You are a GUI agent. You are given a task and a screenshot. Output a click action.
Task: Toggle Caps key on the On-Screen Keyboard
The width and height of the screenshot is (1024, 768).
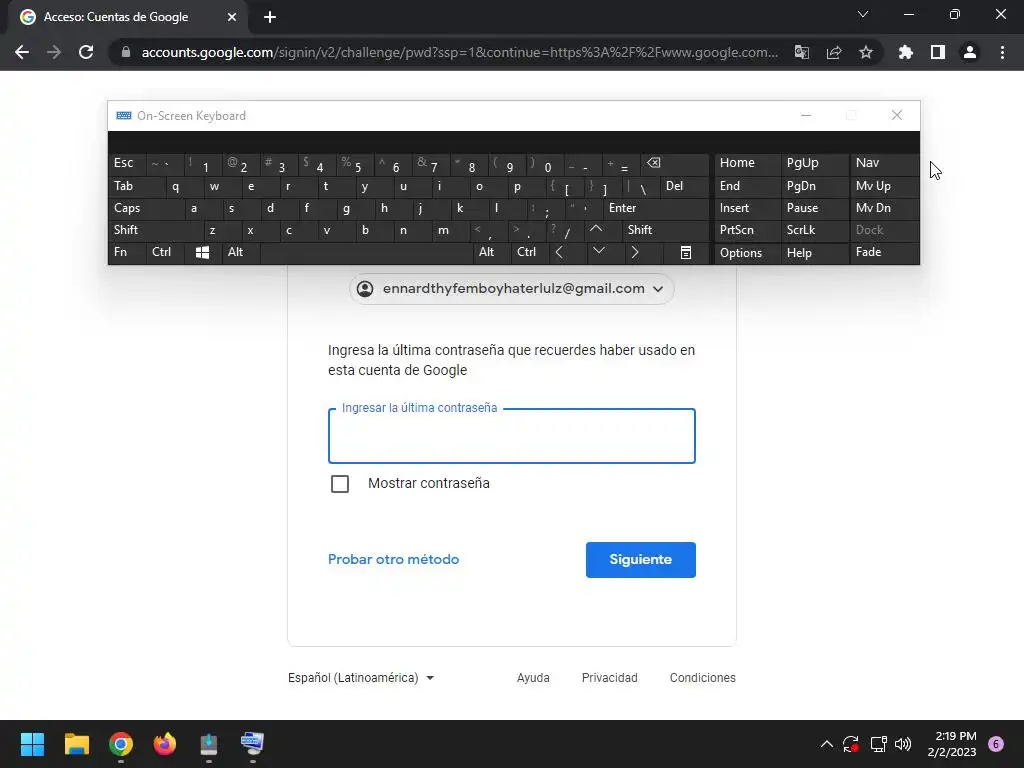point(146,208)
